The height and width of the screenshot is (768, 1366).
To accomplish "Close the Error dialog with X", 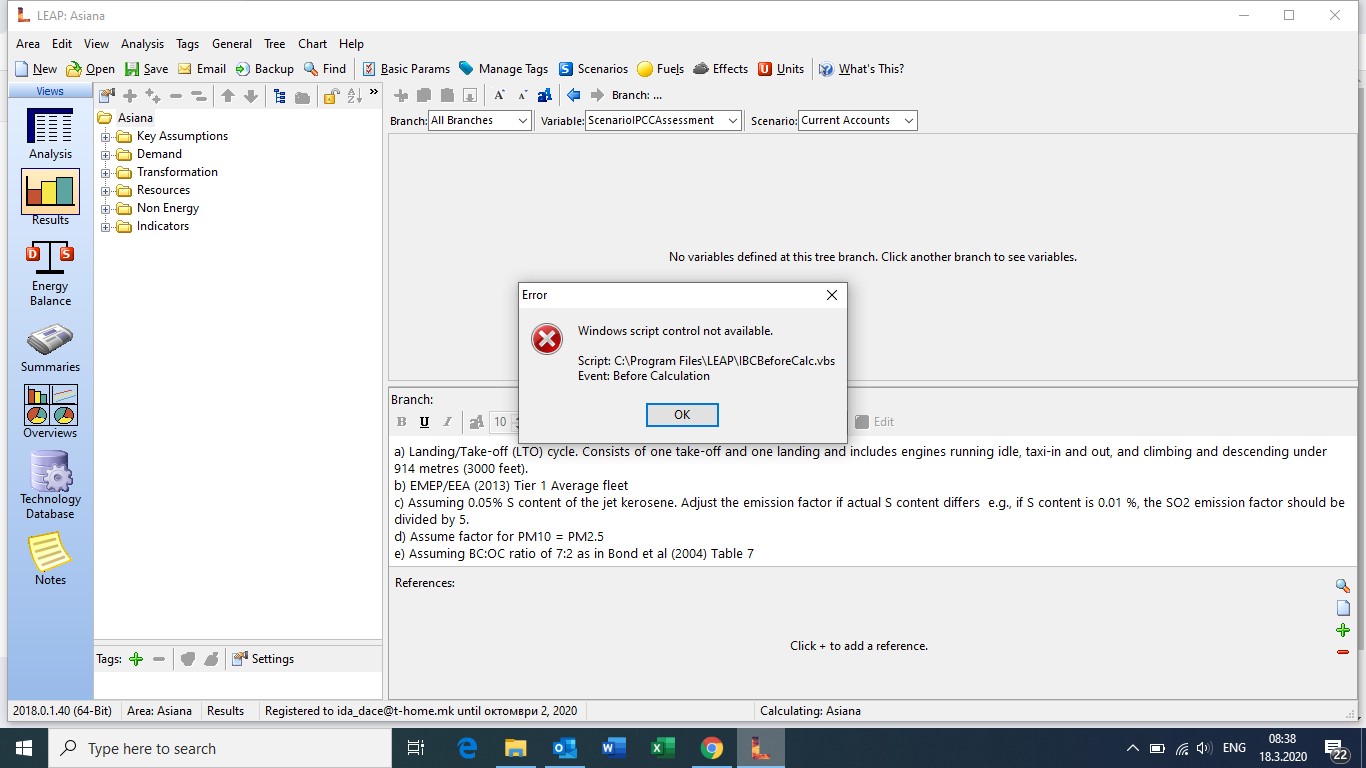I will (x=831, y=295).
